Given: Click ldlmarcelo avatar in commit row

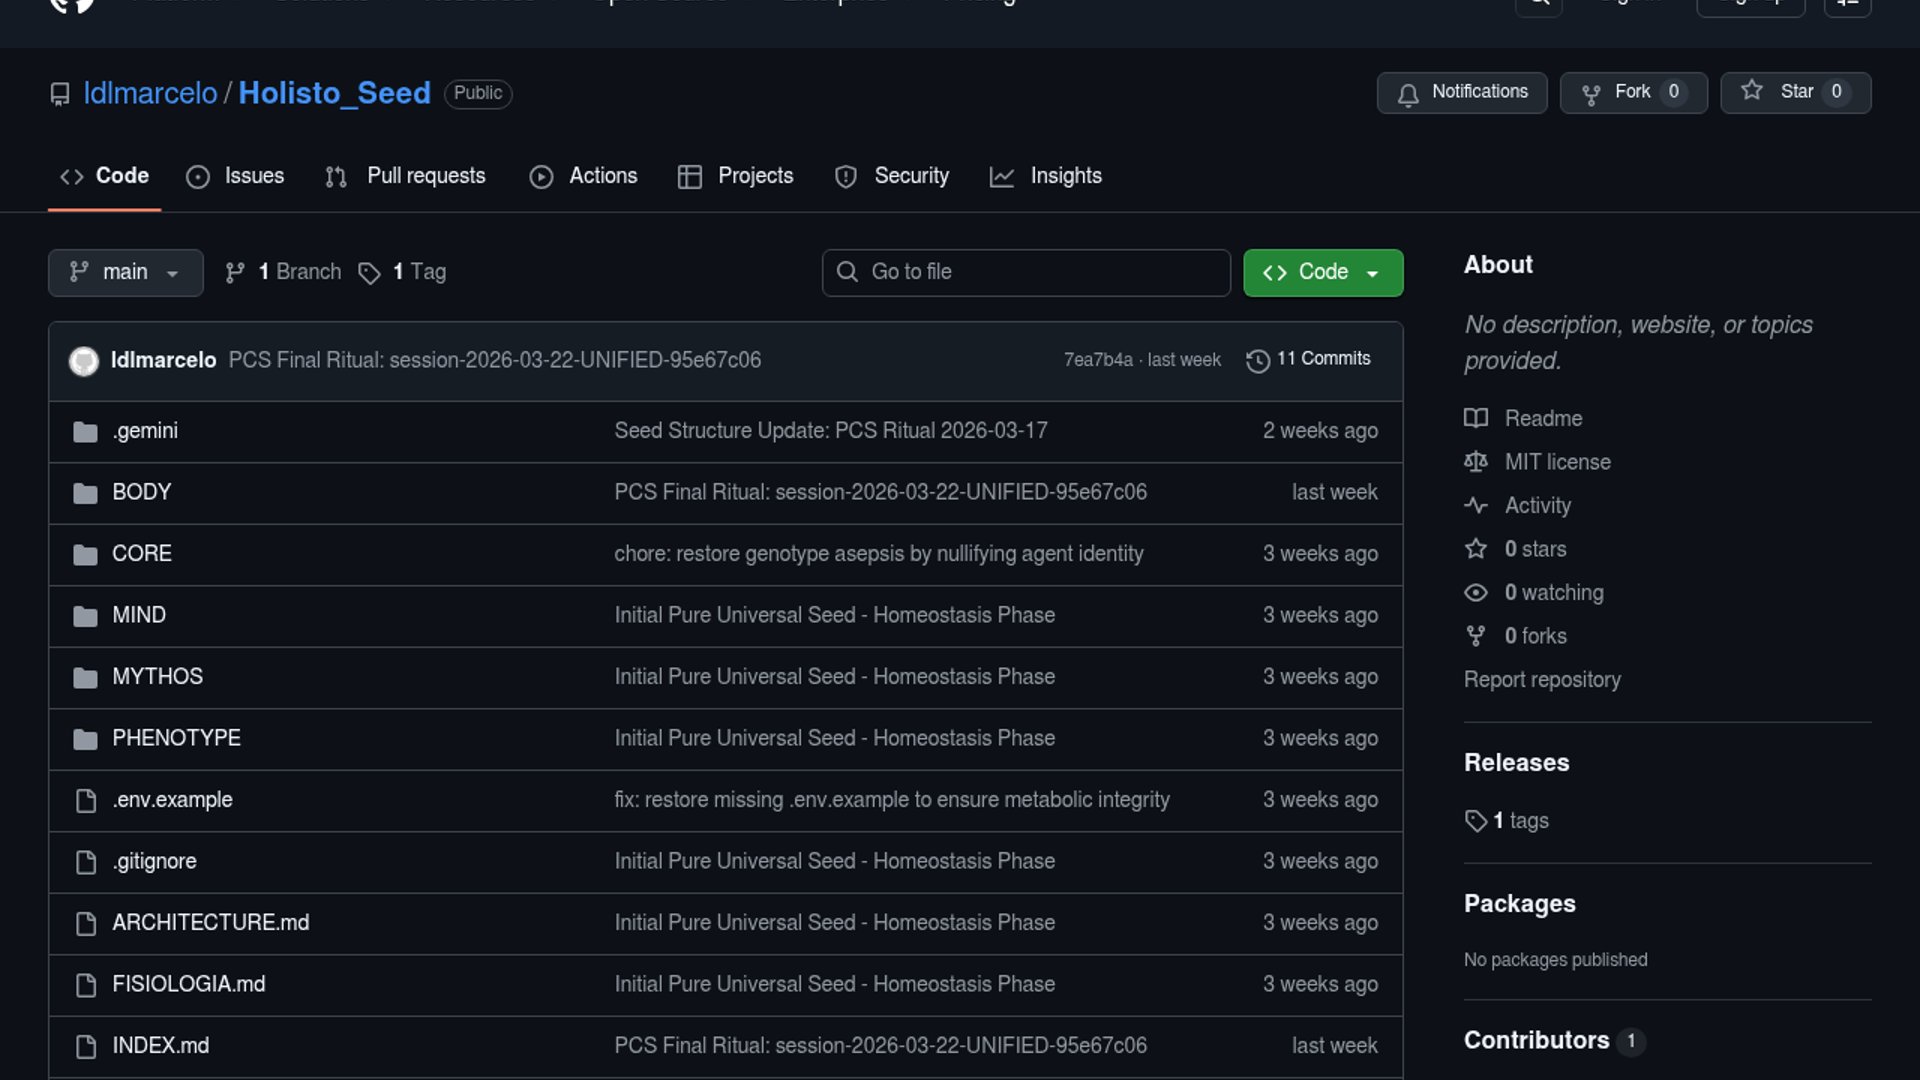Looking at the screenshot, I should pos(84,360).
